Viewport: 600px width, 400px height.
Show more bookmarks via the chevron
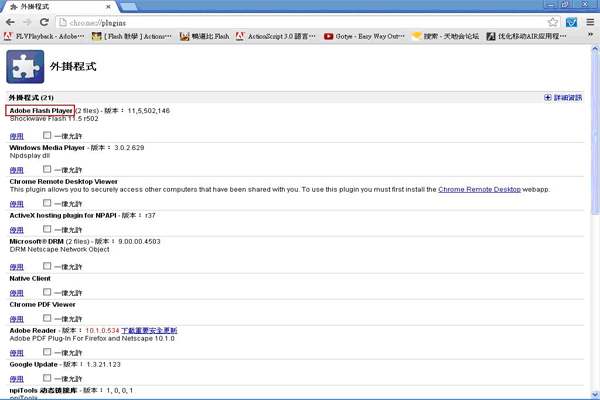(x=590, y=36)
